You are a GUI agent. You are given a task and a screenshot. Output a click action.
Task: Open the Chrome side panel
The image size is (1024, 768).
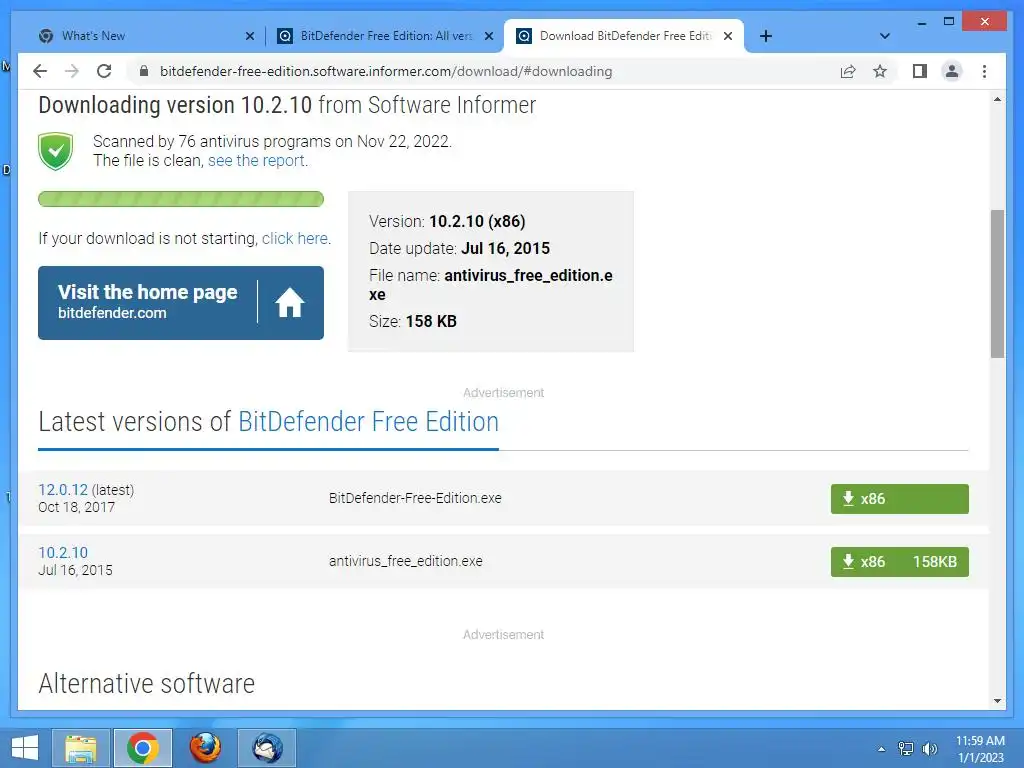click(920, 71)
